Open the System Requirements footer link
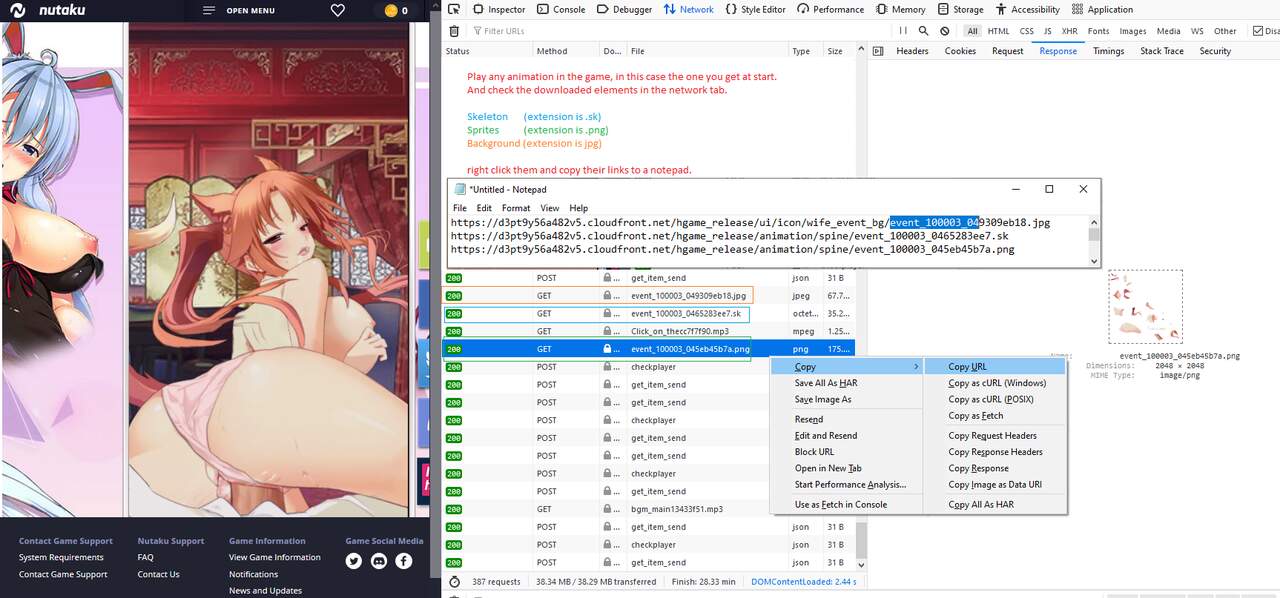Image resolution: width=1280 pixels, height=598 pixels. 61,557
